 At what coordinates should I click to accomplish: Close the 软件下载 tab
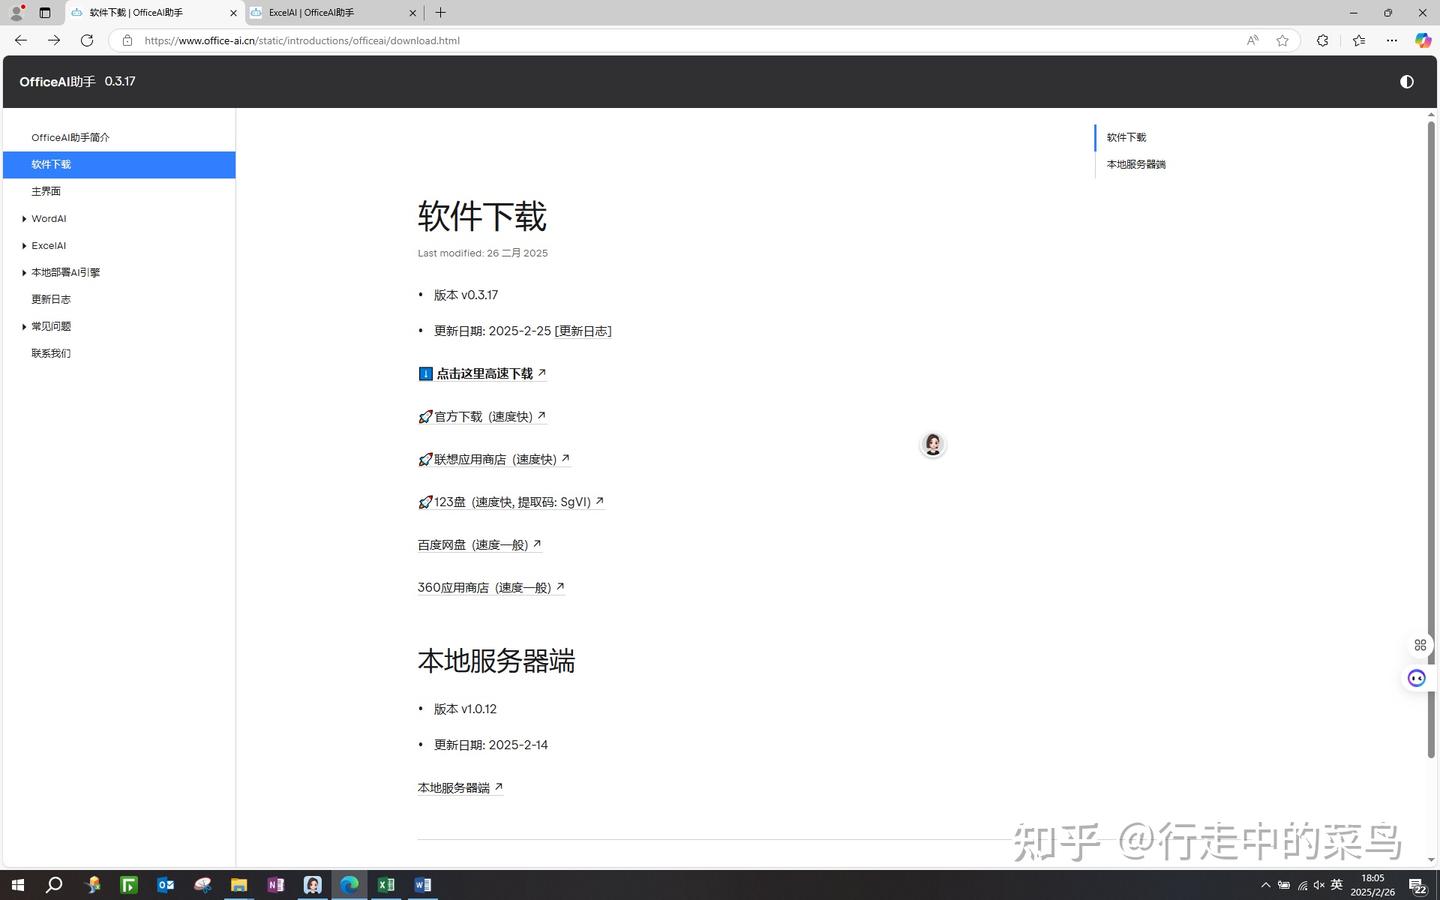[233, 13]
